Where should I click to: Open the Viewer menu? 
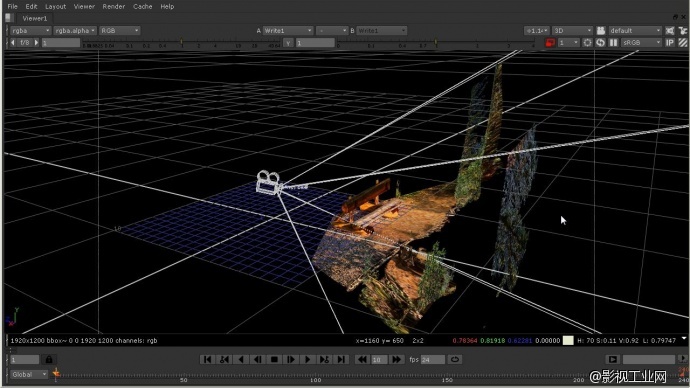(x=84, y=7)
